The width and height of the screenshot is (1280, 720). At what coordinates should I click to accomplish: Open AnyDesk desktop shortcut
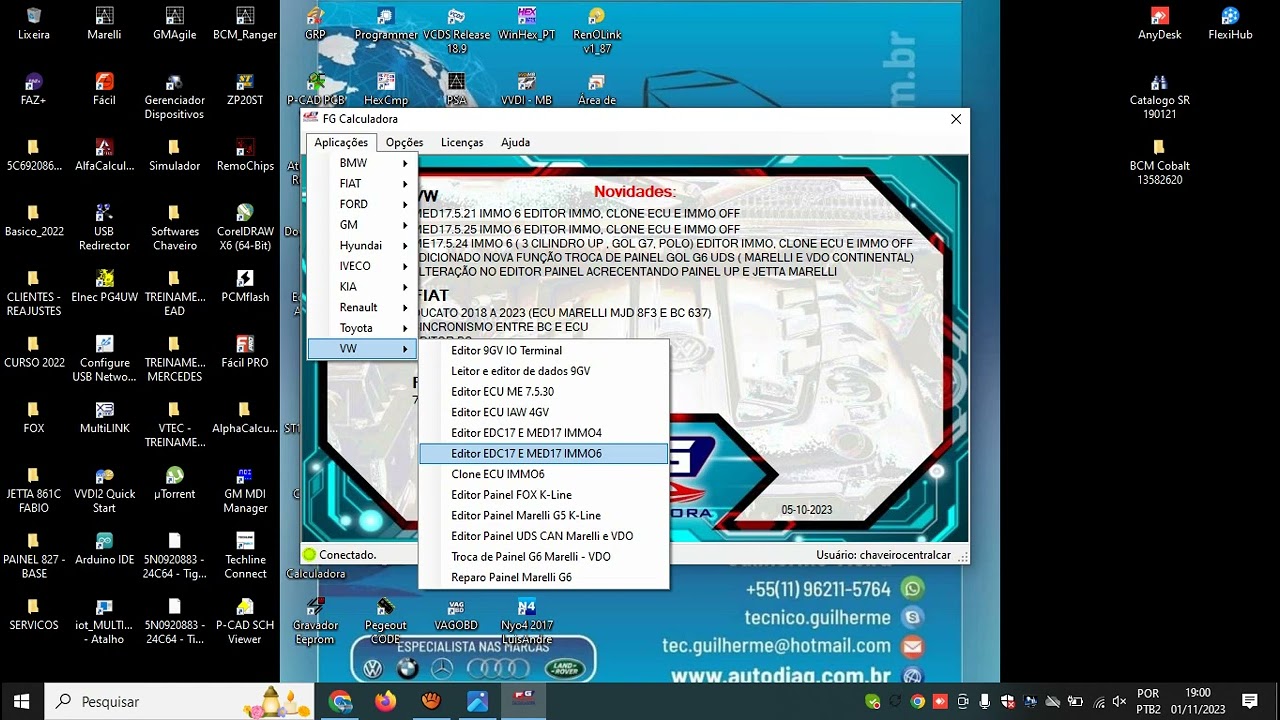pyautogui.click(x=1160, y=23)
